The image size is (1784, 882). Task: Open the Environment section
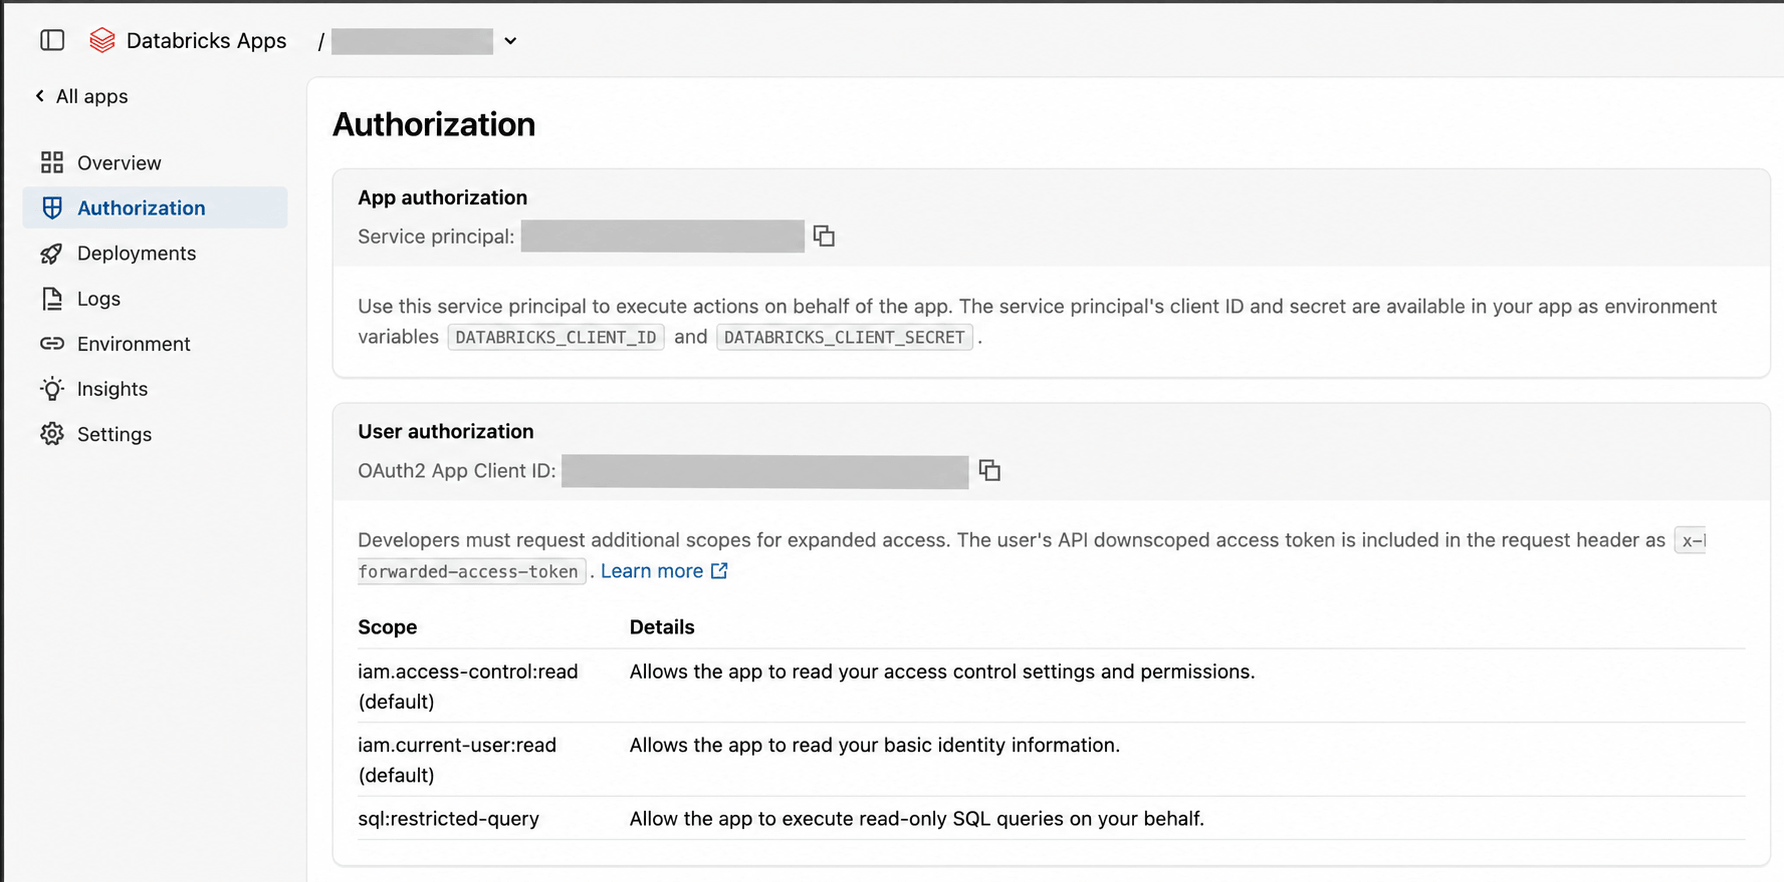click(155, 343)
